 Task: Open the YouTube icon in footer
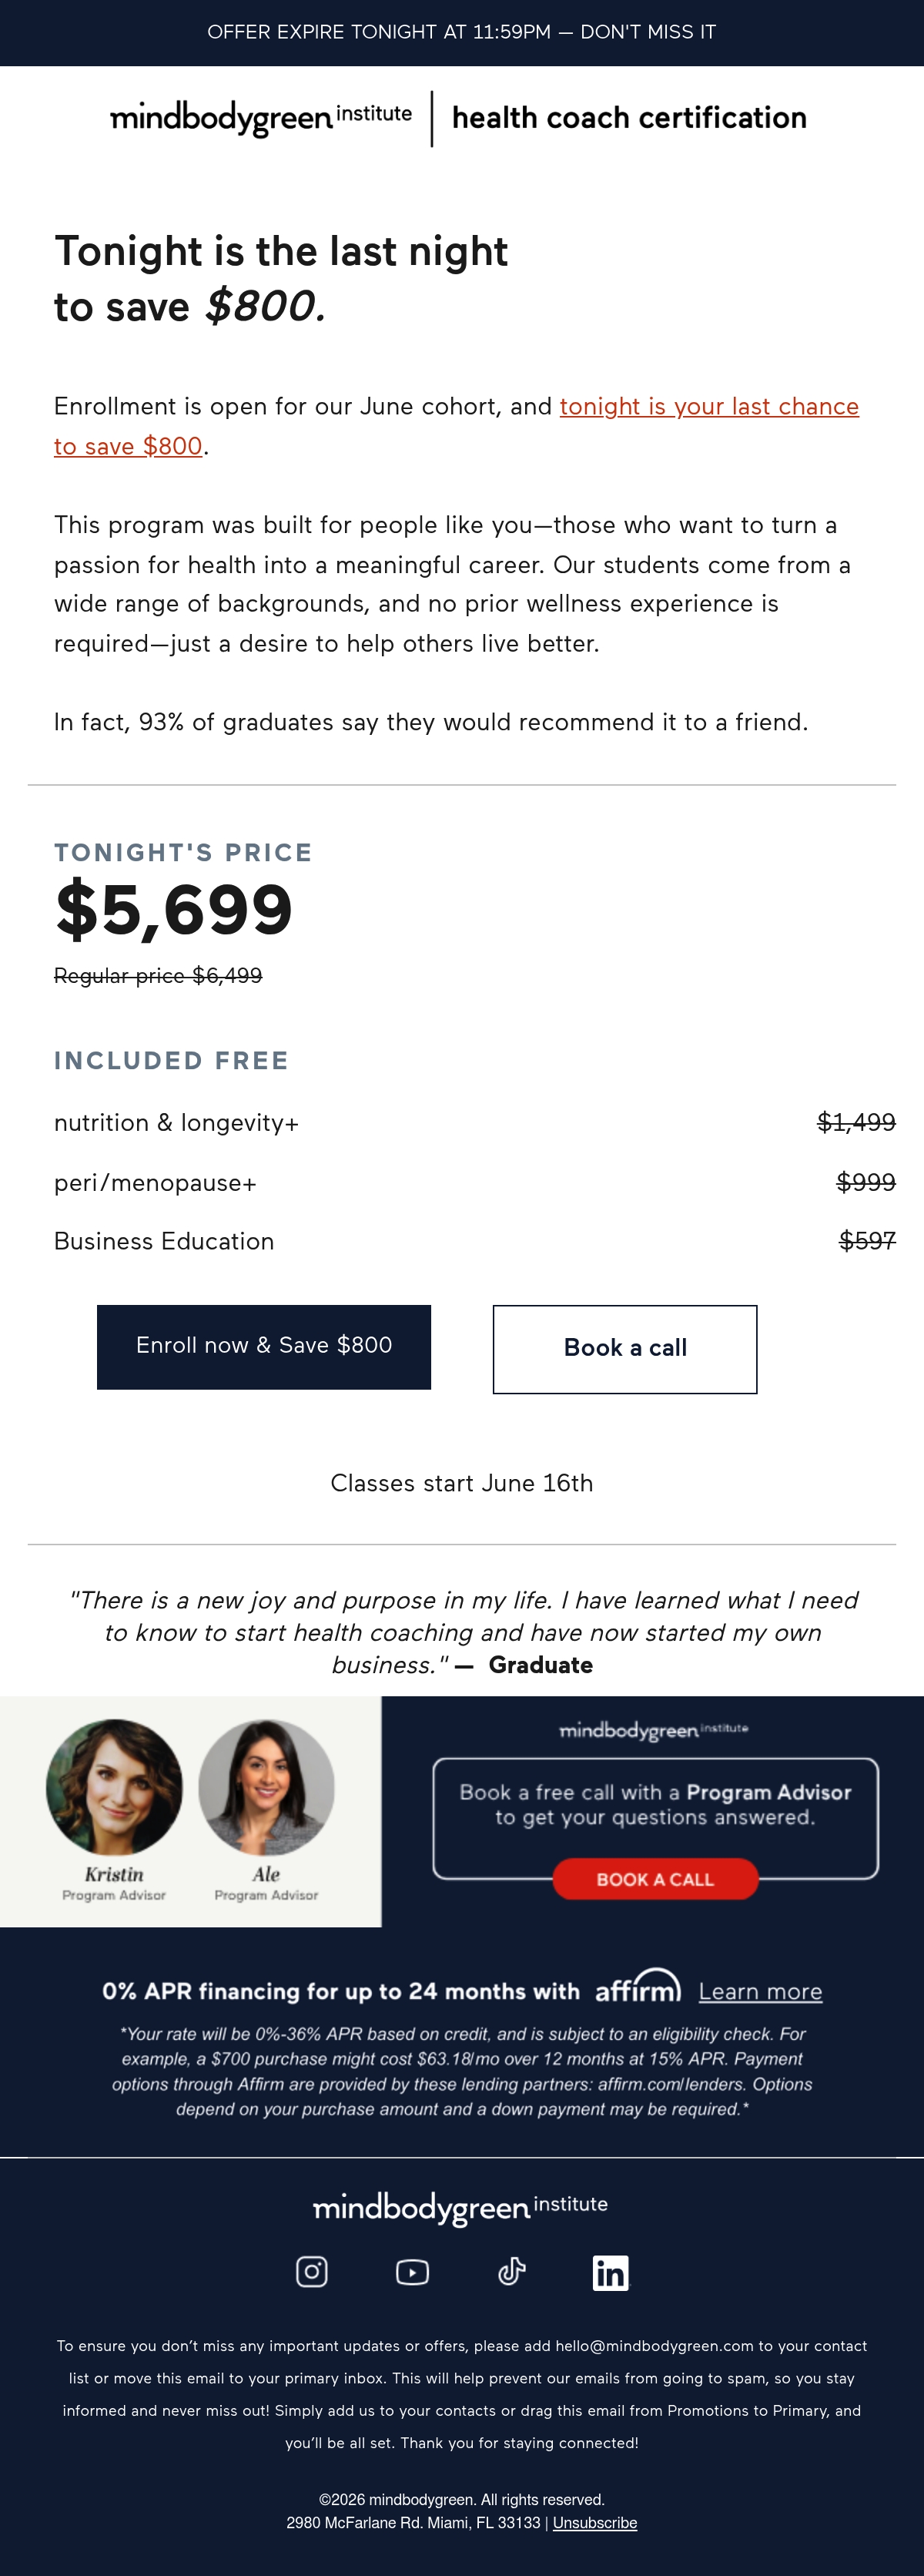click(x=412, y=2272)
